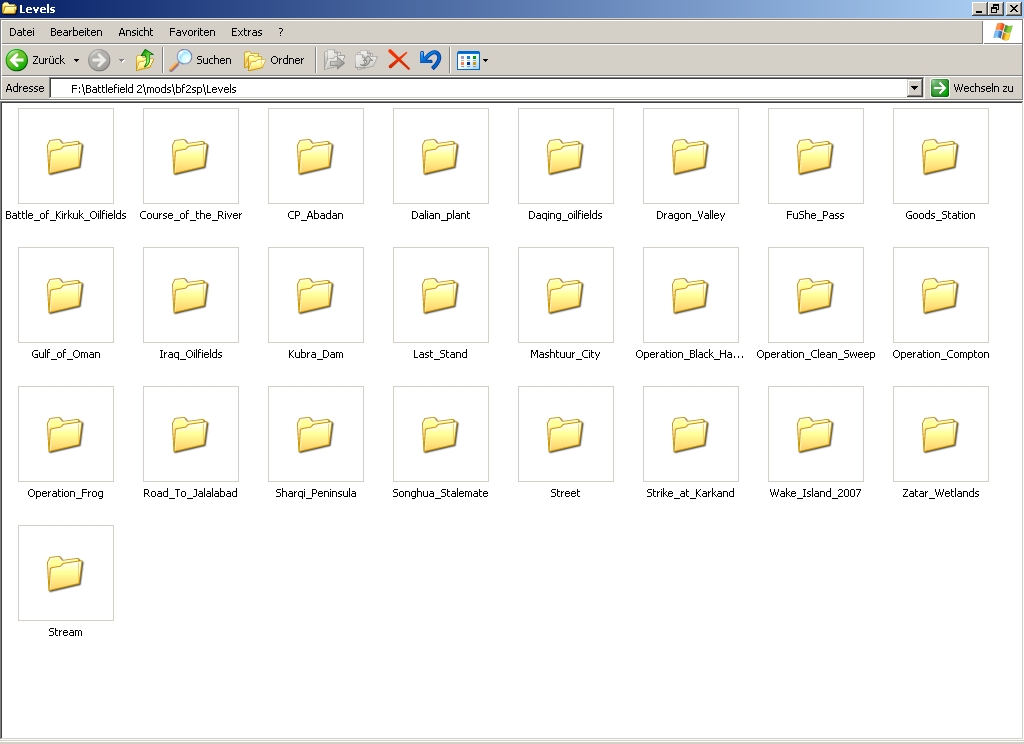Click the Copy To folder icon
The image size is (1024, 744).
[x=366, y=60]
